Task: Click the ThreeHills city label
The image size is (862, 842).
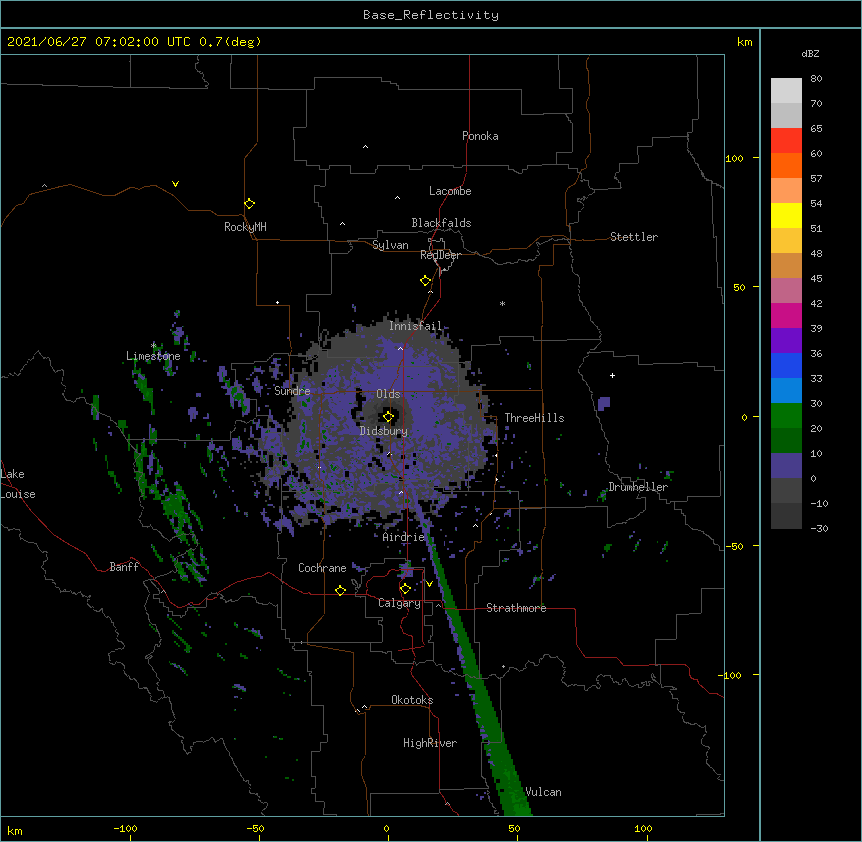Action: click(x=534, y=418)
